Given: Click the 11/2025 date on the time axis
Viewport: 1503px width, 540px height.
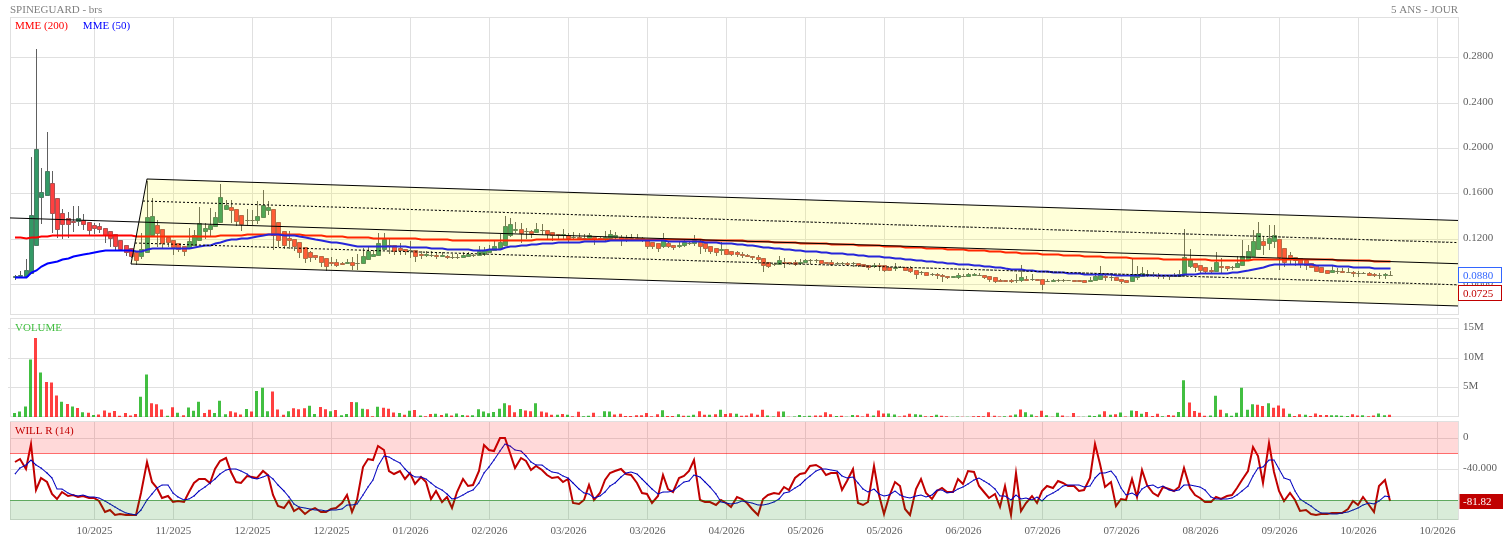Looking at the screenshot, I should coord(173,530).
